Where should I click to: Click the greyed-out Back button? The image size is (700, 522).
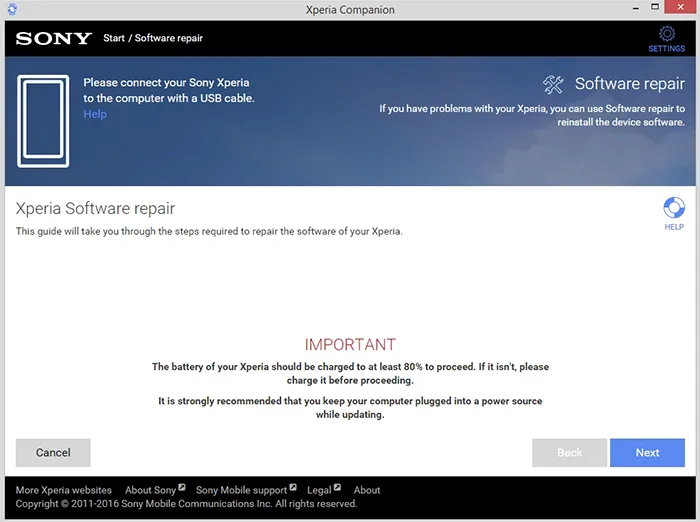coord(569,452)
